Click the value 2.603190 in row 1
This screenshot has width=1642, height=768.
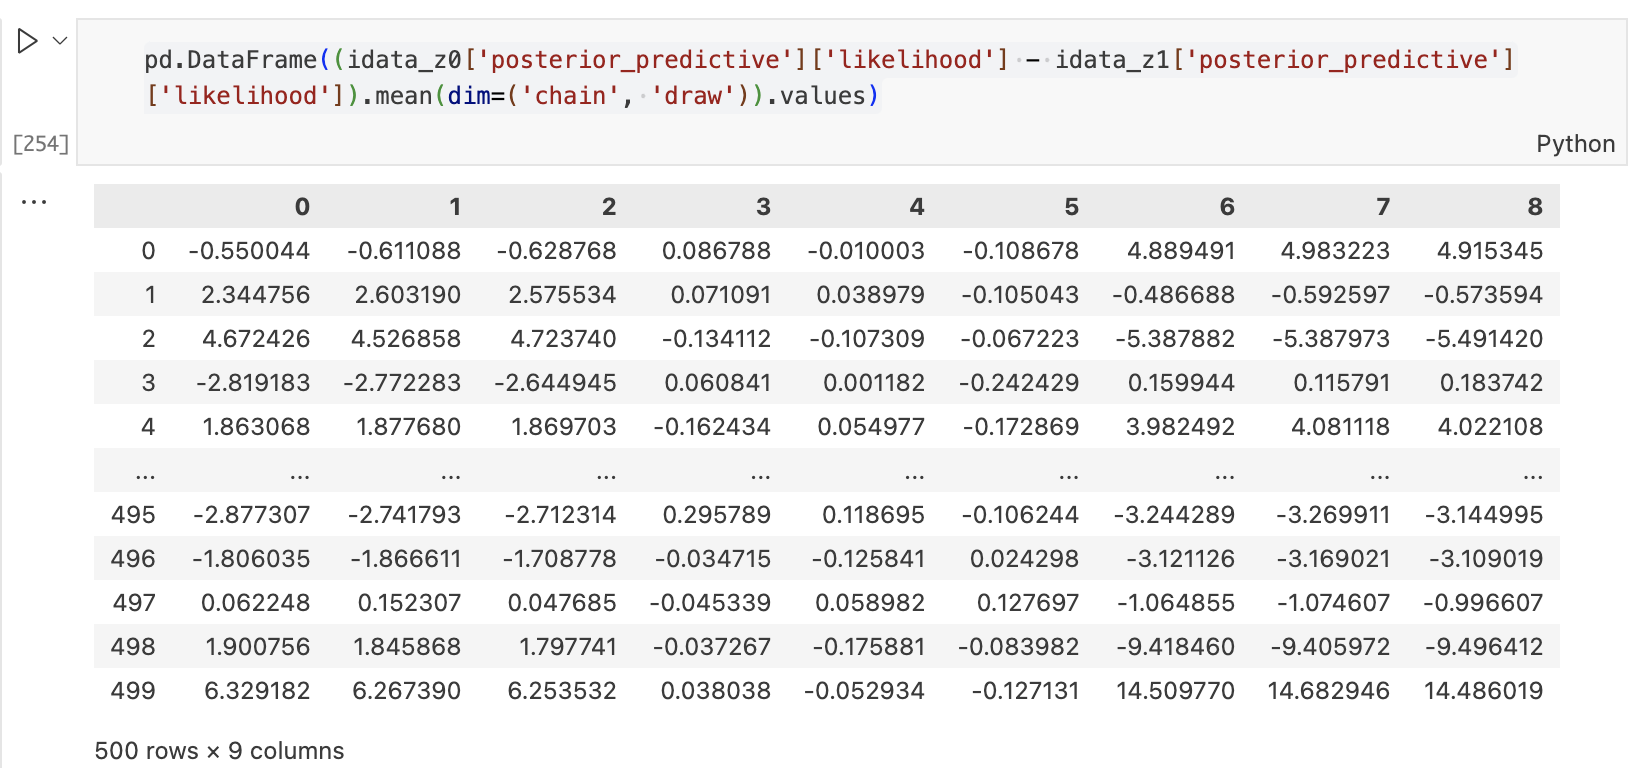pyautogui.click(x=408, y=295)
